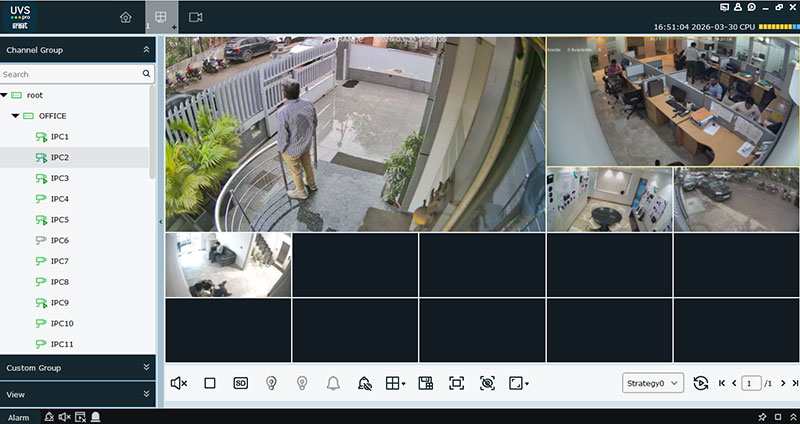Select the large entrance camera feed
Viewport: 800px width, 424px height.
pyautogui.click(x=355, y=134)
